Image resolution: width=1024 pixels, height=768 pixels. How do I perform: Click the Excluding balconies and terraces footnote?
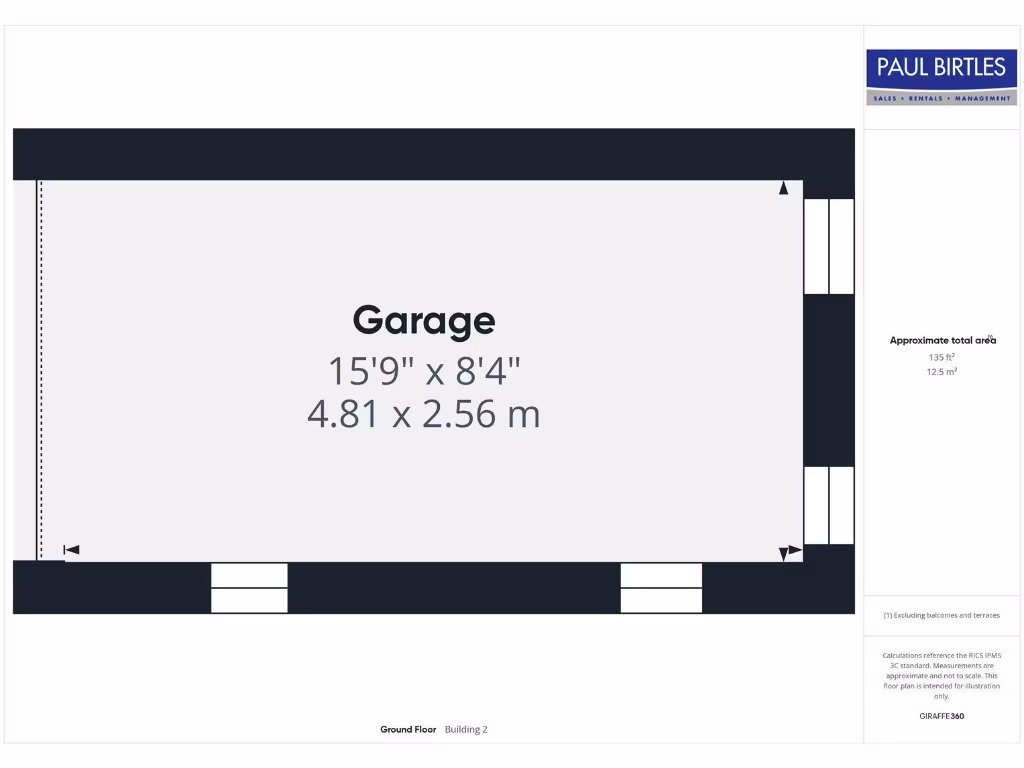941,616
